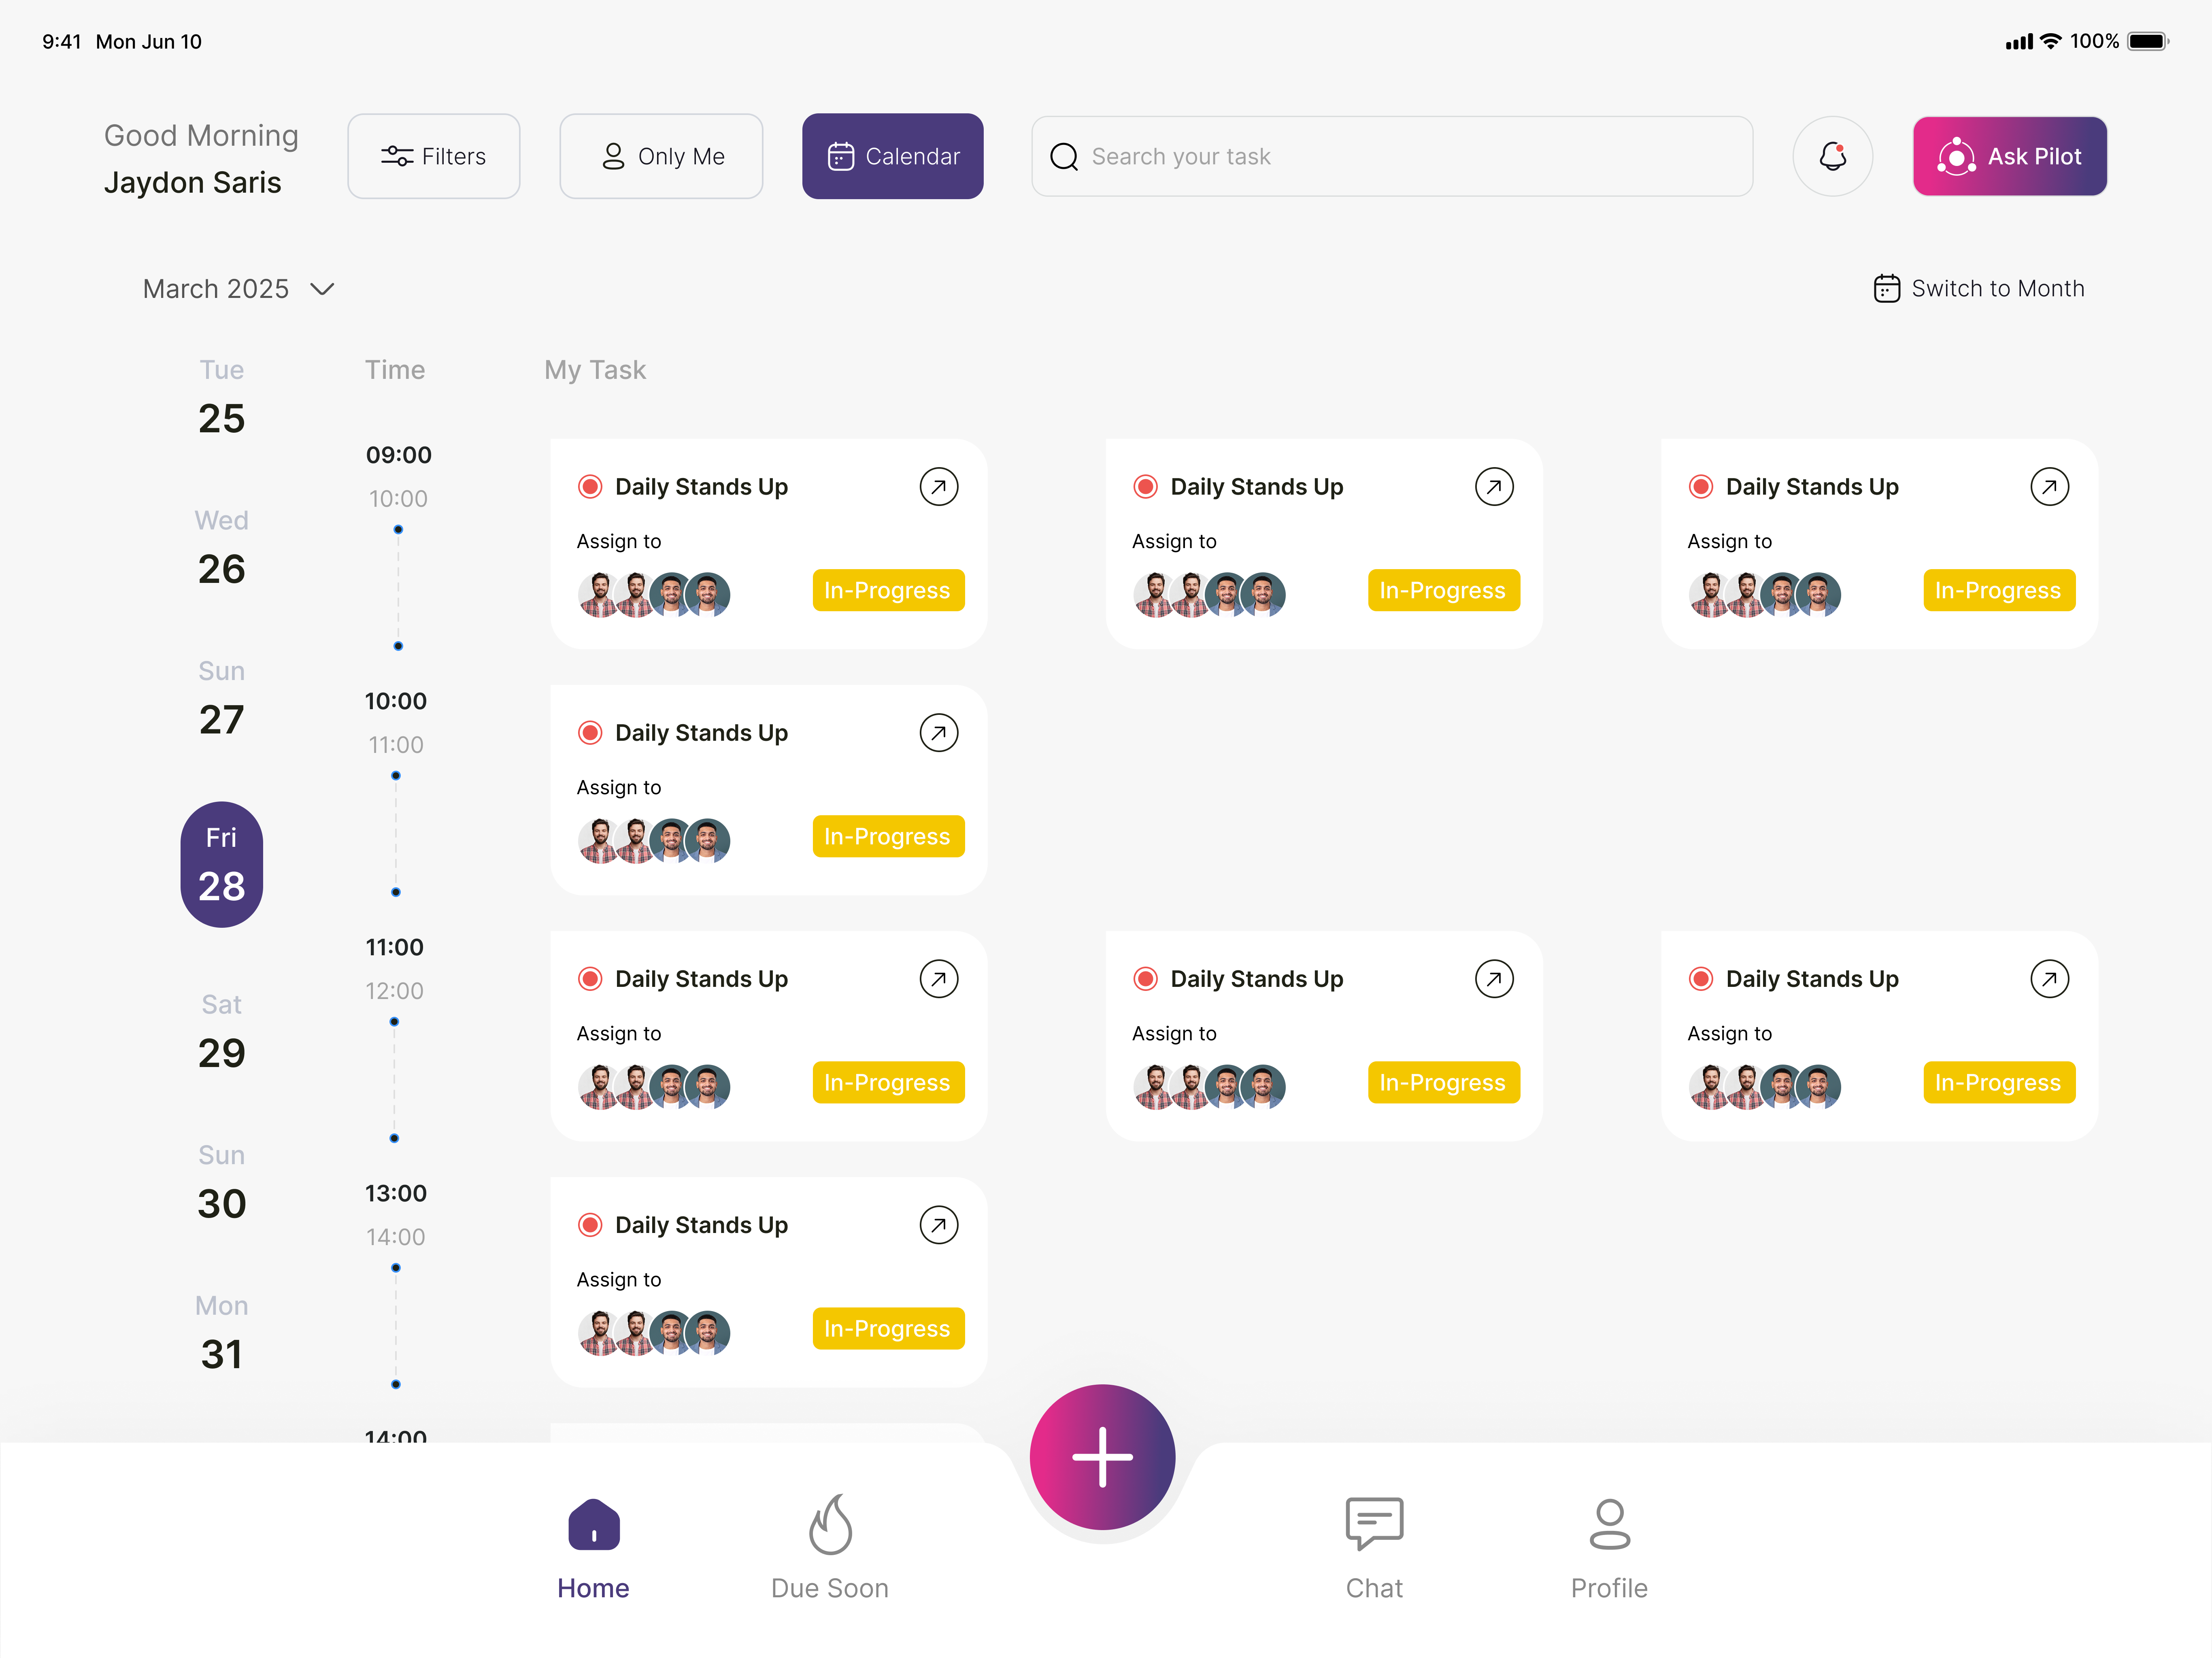Open arrow on middle card in 09:00 row
The width and height of the screenshot is (2212, 1658).
click(x=1494, y=486)
